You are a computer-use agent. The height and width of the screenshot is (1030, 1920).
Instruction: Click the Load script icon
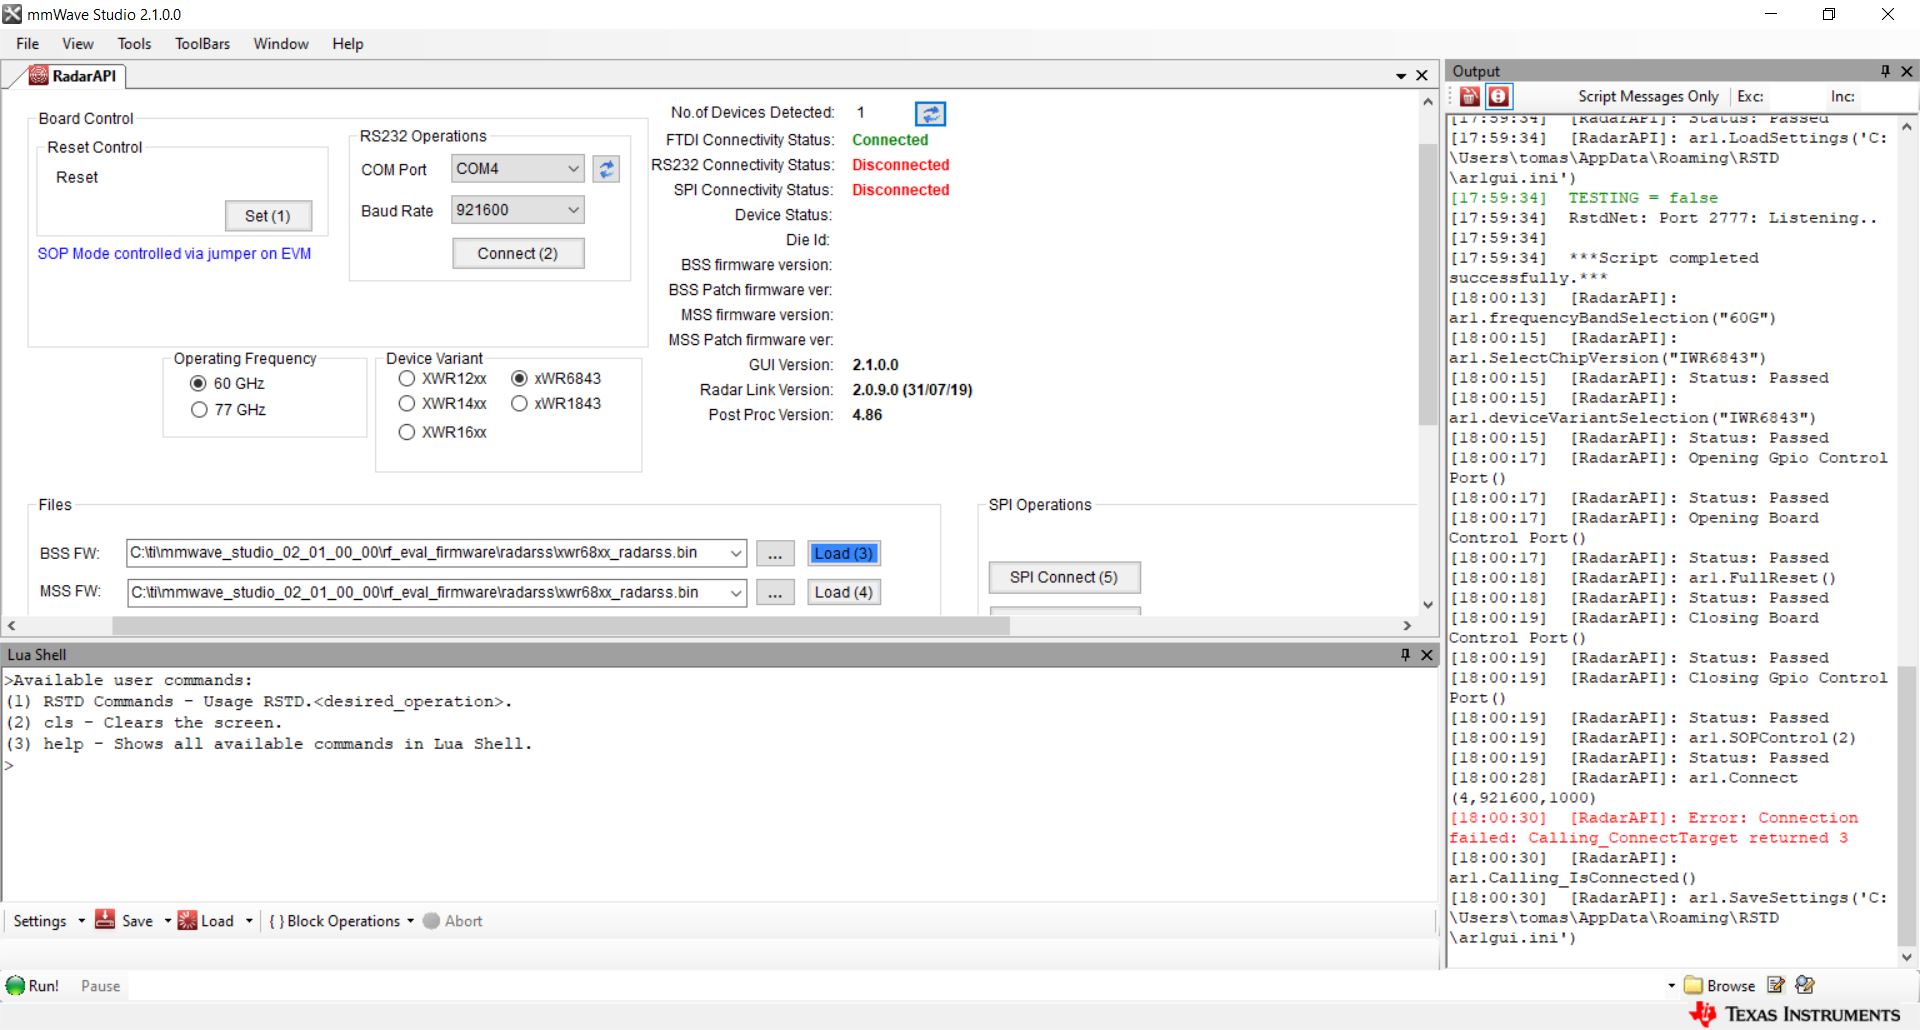[x=187, y=920]
